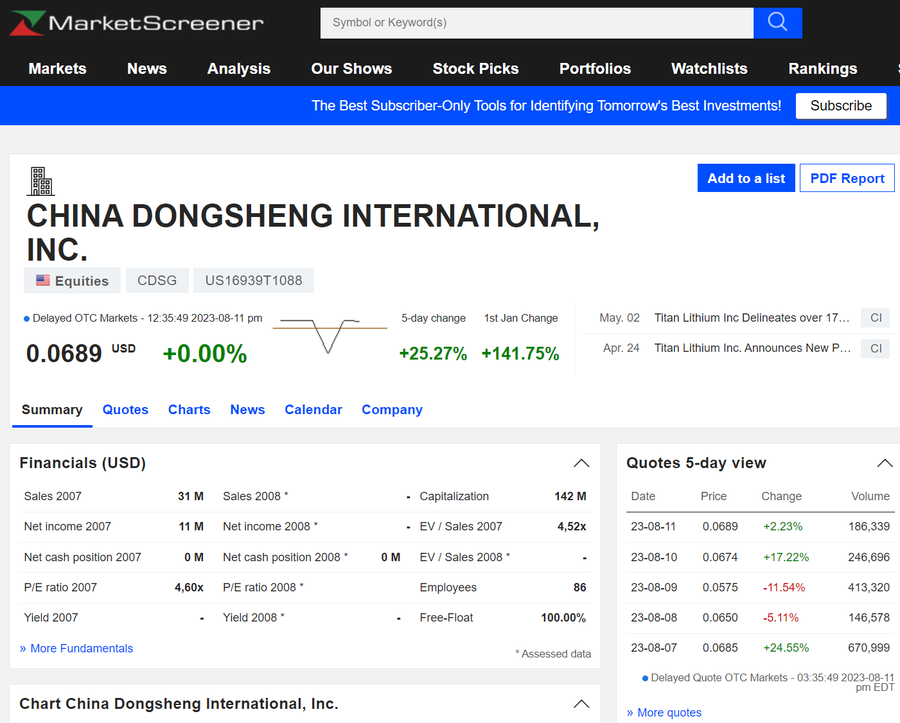Select the Summary tab

click(52, 410)
